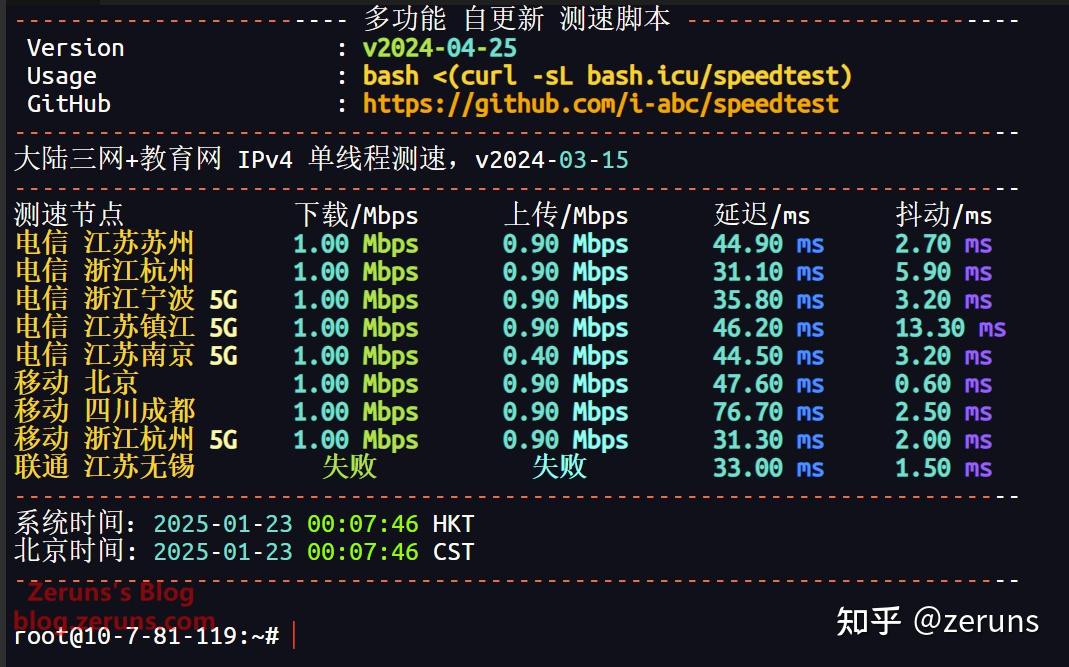Select the version string v2024-04-25
The width and height of the screenshot is (1069, 667).
(439, 48)
